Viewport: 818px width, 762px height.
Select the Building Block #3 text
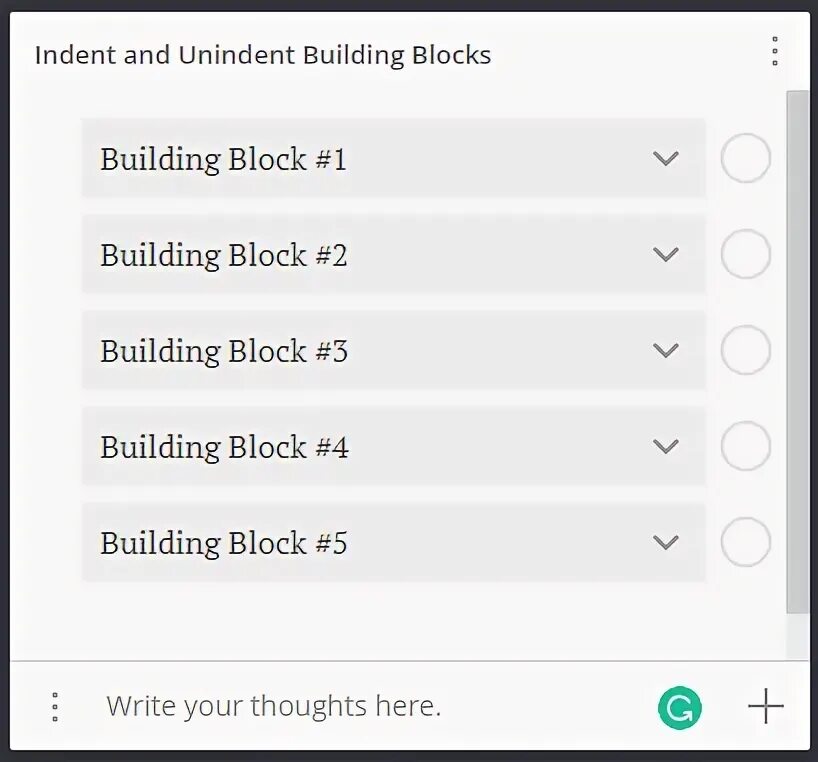[223, 351]
